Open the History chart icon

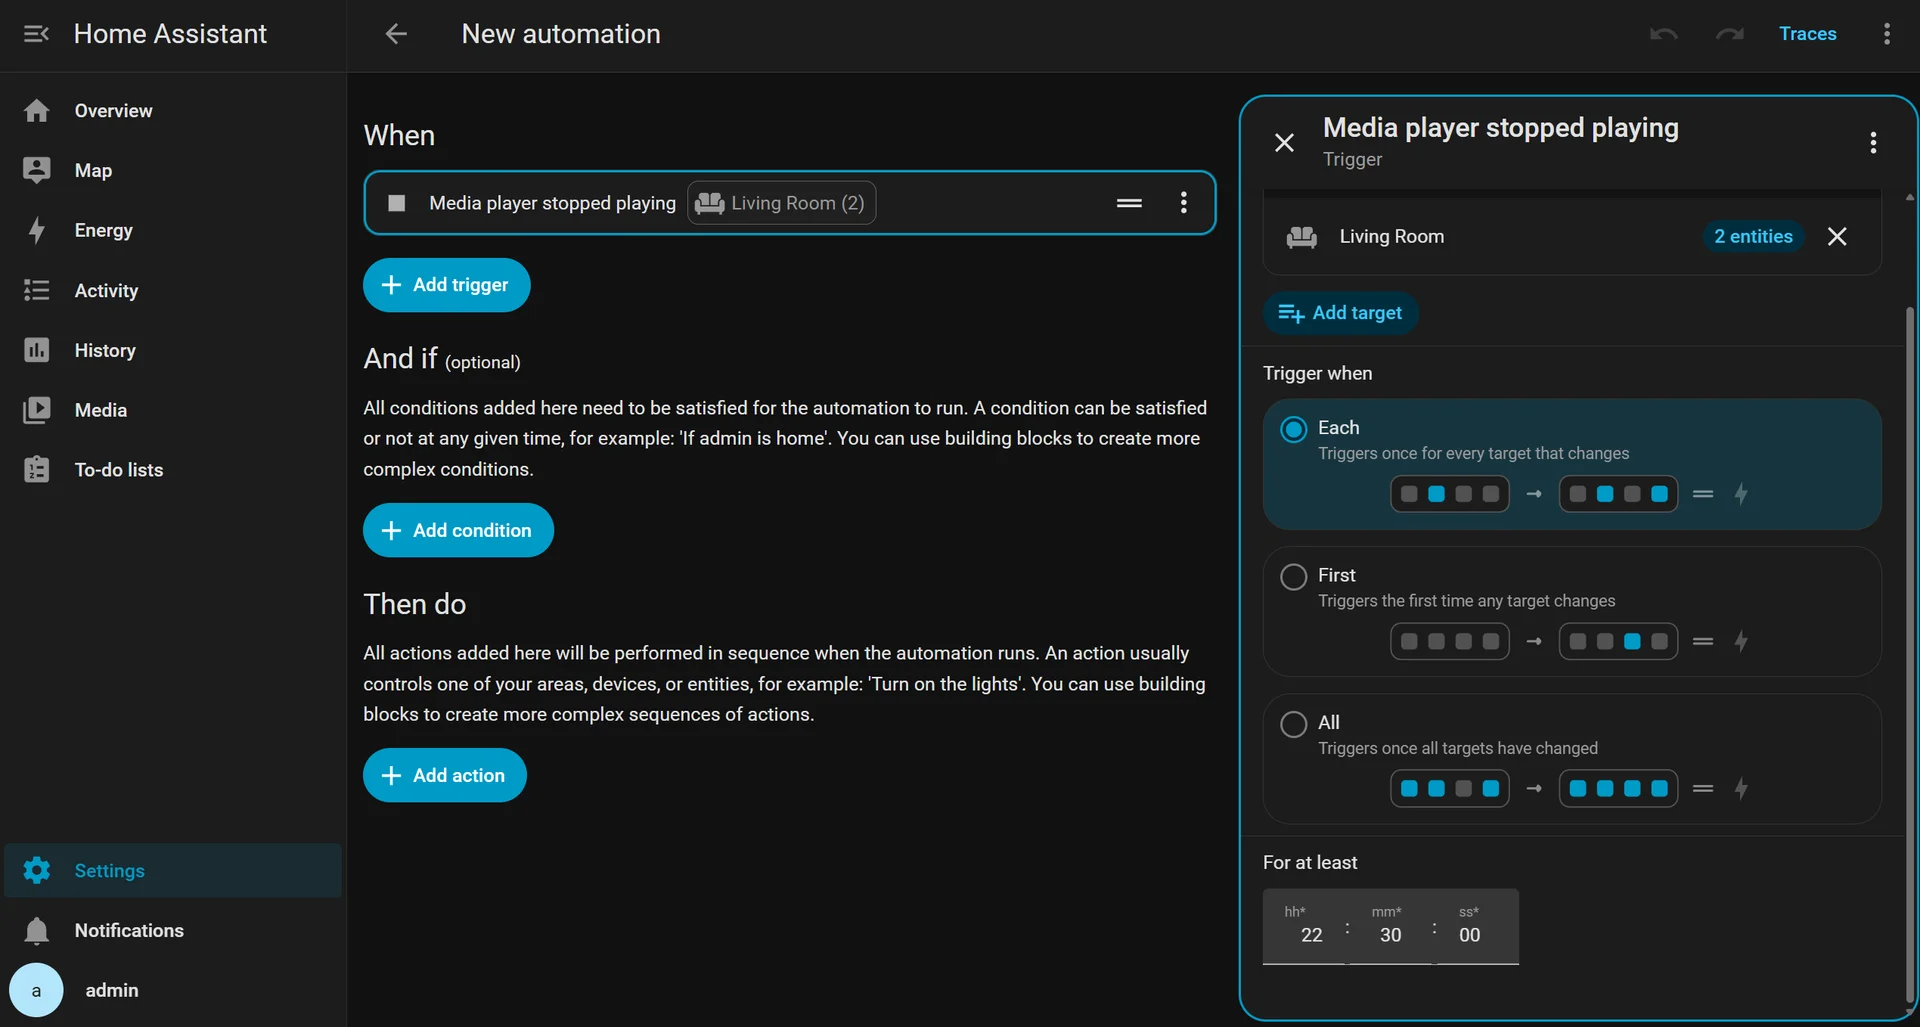(37, 351)
